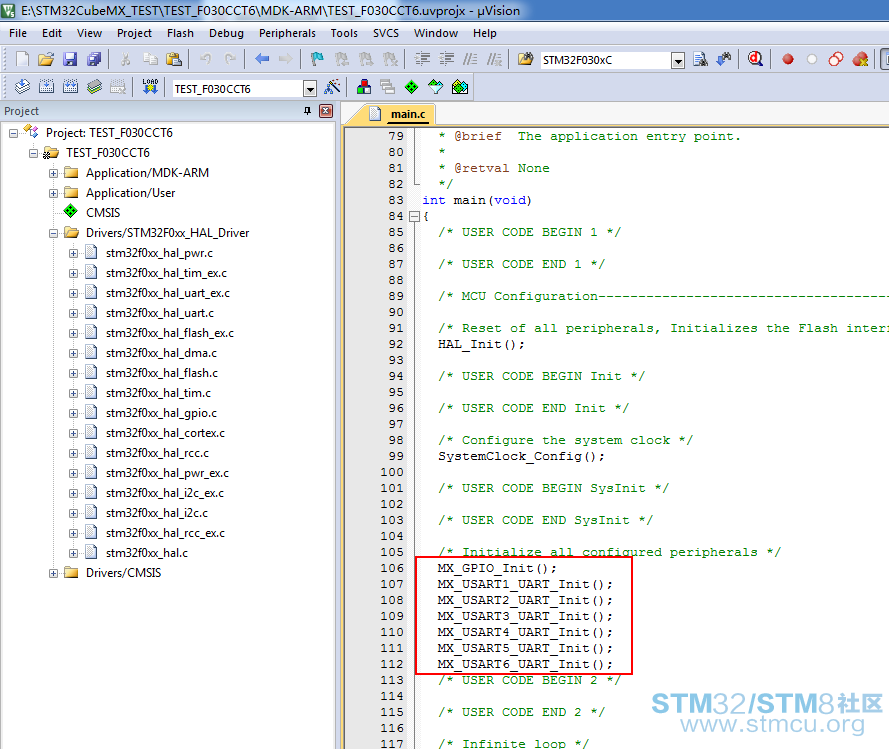This screenshot has height=749, width=889.
Task: Open Find in Files icon
Action: click(x=526, y=59)
